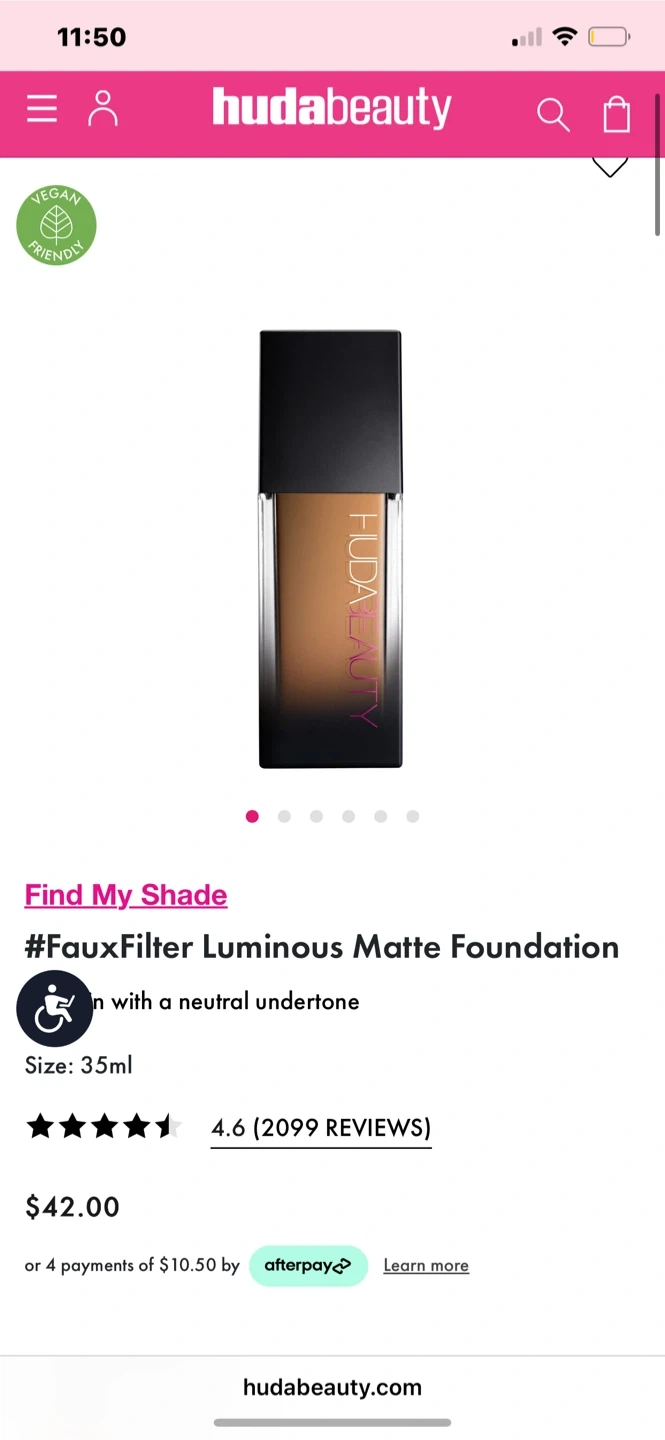This screenshot has width=665, height=1440.
Task: Select the second image carousel dot
Action: [x=284, y=816]
